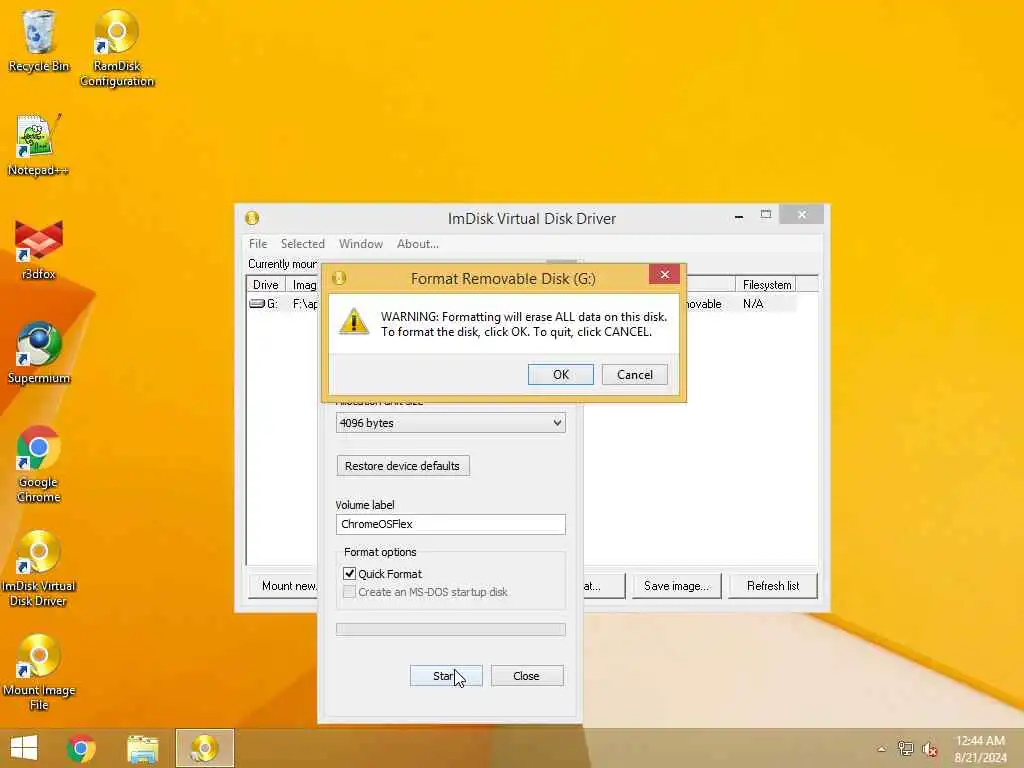Screen dimensions: 1024x768
Task: Cancel the format warning
Action: [x=635, y=374]
